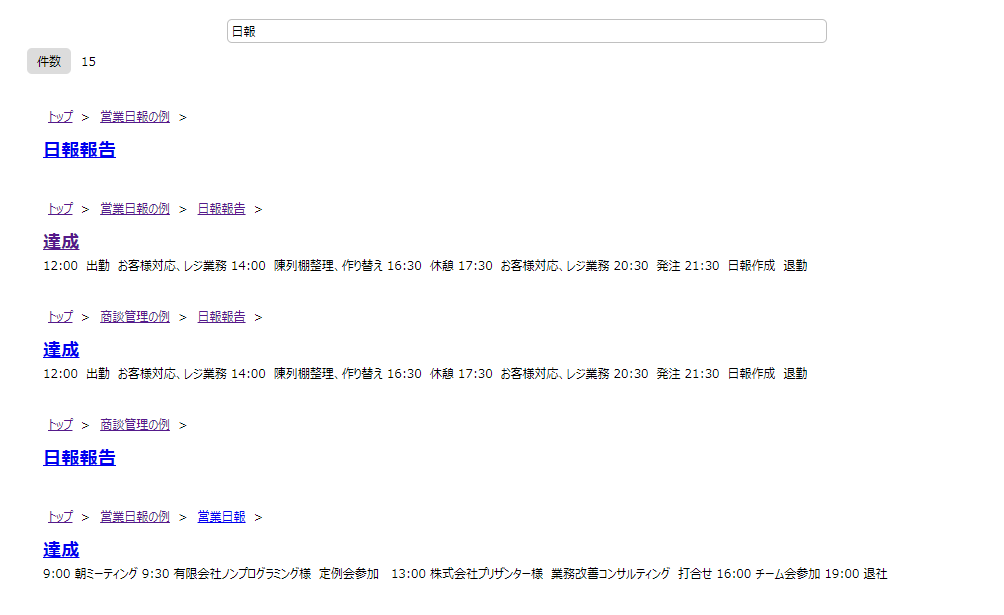Click 日報報告 breadcrumb in the third result

pyautogui.click(x=221, y=316)
